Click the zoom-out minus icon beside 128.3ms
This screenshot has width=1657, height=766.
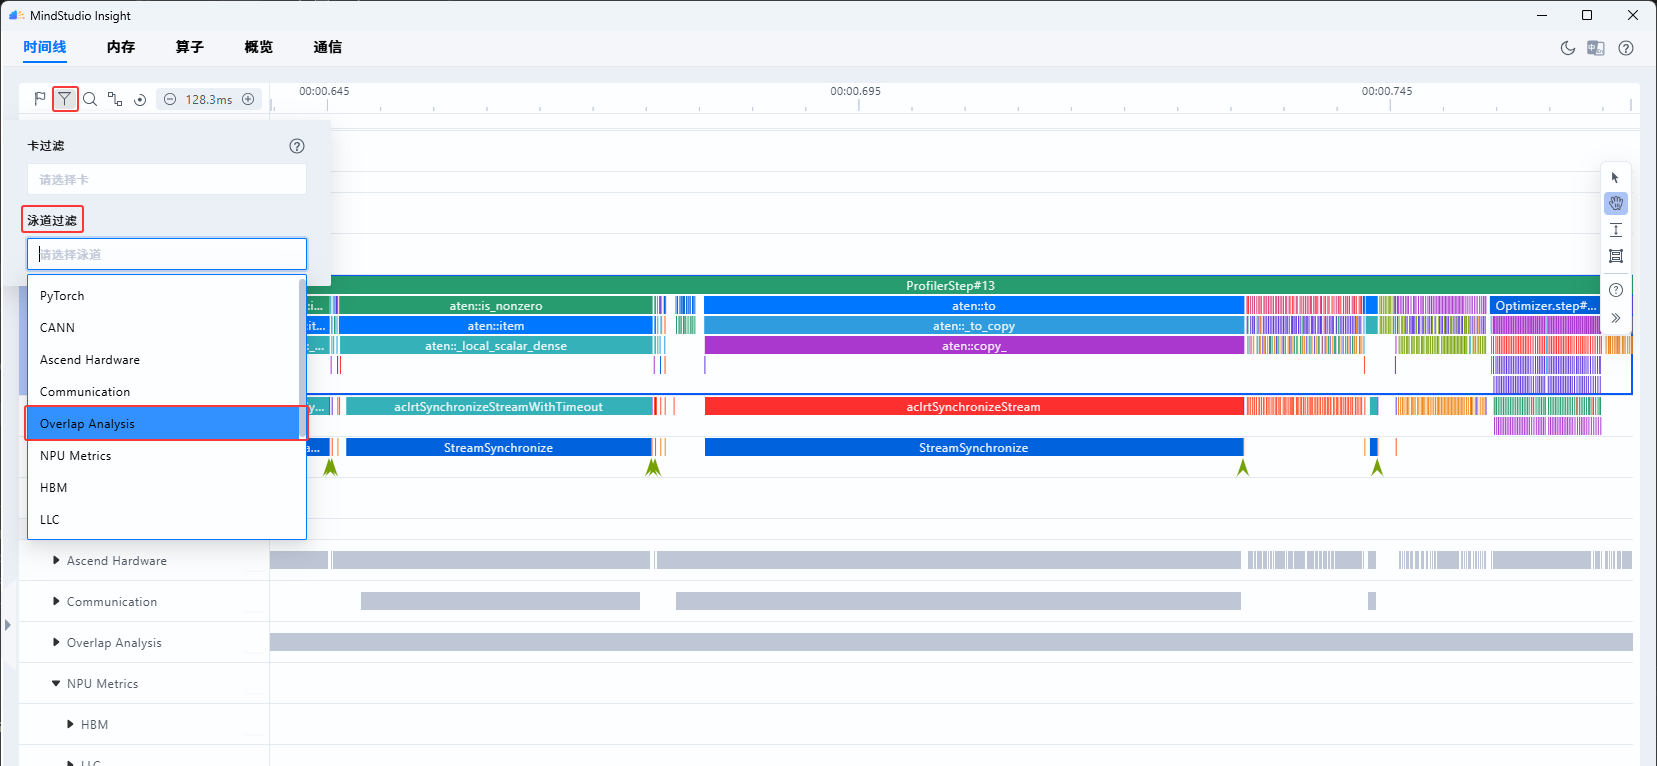[170, 99]
